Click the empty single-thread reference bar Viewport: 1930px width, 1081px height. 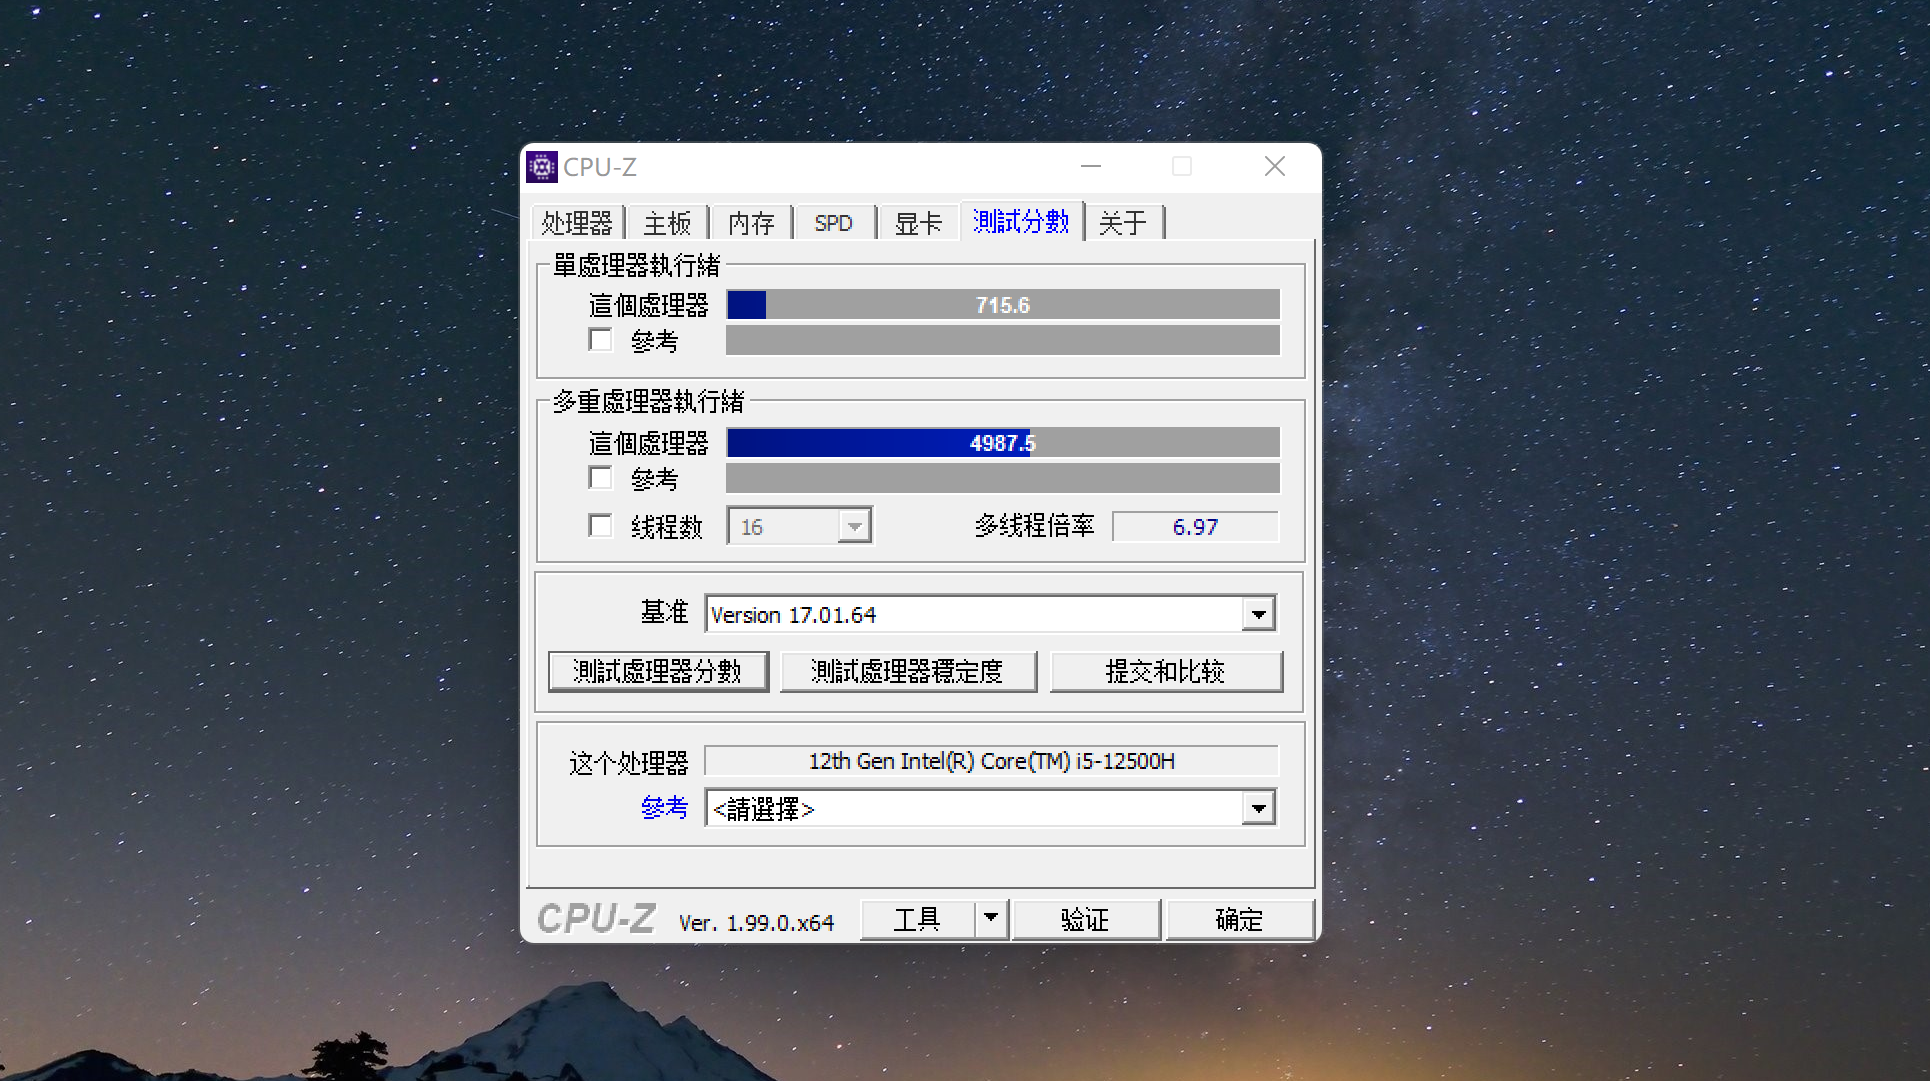[1003, 340]
